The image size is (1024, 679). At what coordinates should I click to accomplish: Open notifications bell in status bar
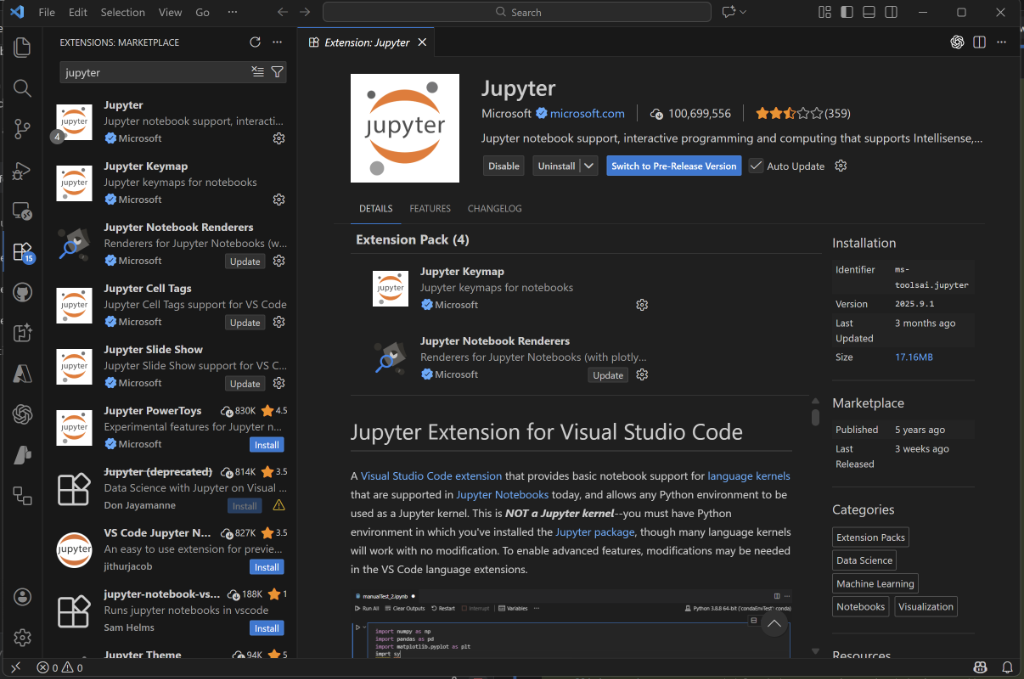[1007, 667]
